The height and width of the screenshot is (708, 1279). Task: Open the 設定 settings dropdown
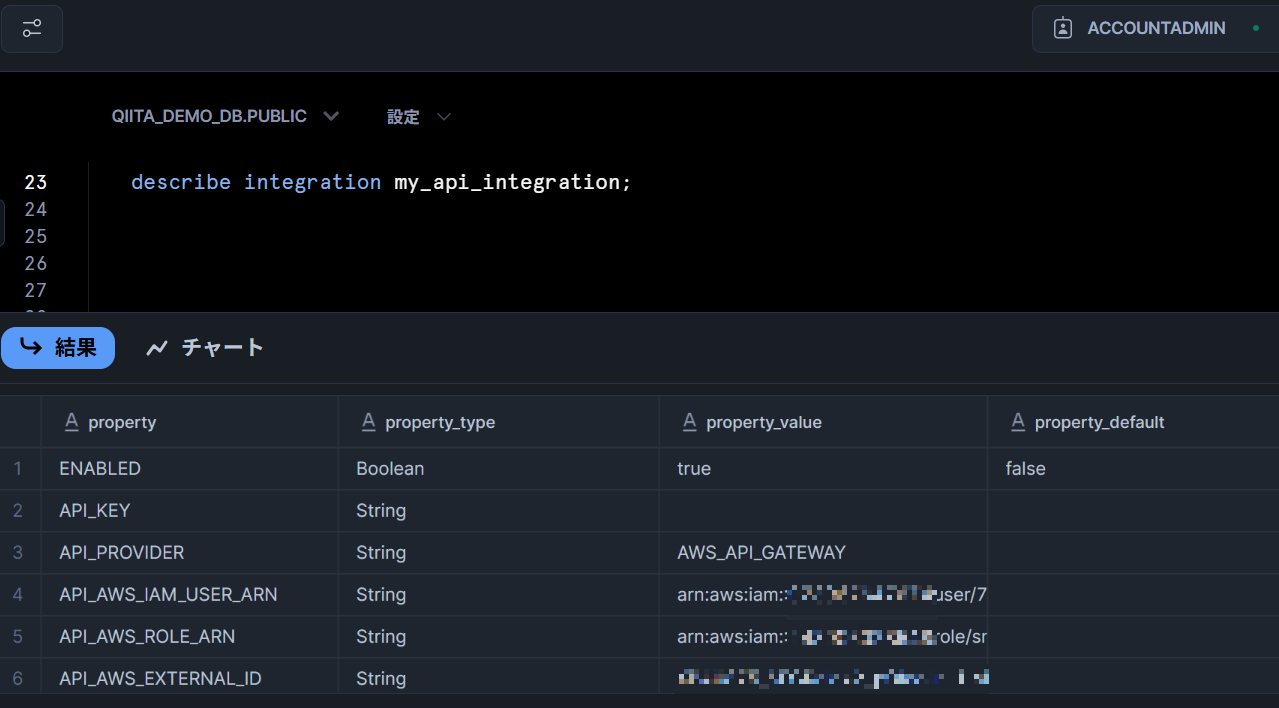pos(419,117)
